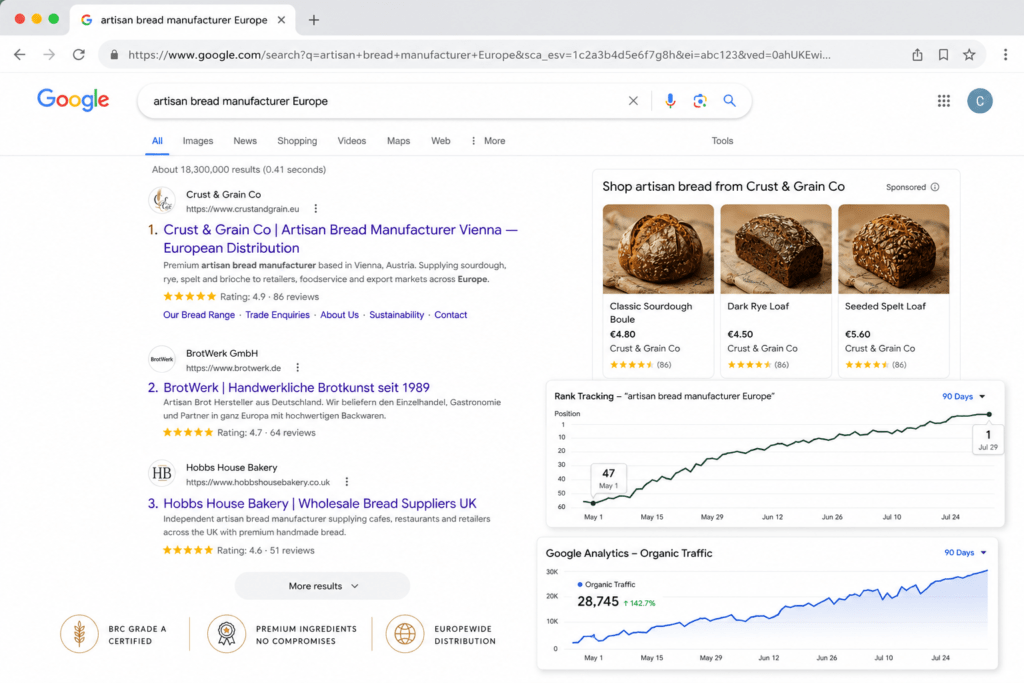Expand the More results button
Screen dimensions: 1024x683
(323, 586)
